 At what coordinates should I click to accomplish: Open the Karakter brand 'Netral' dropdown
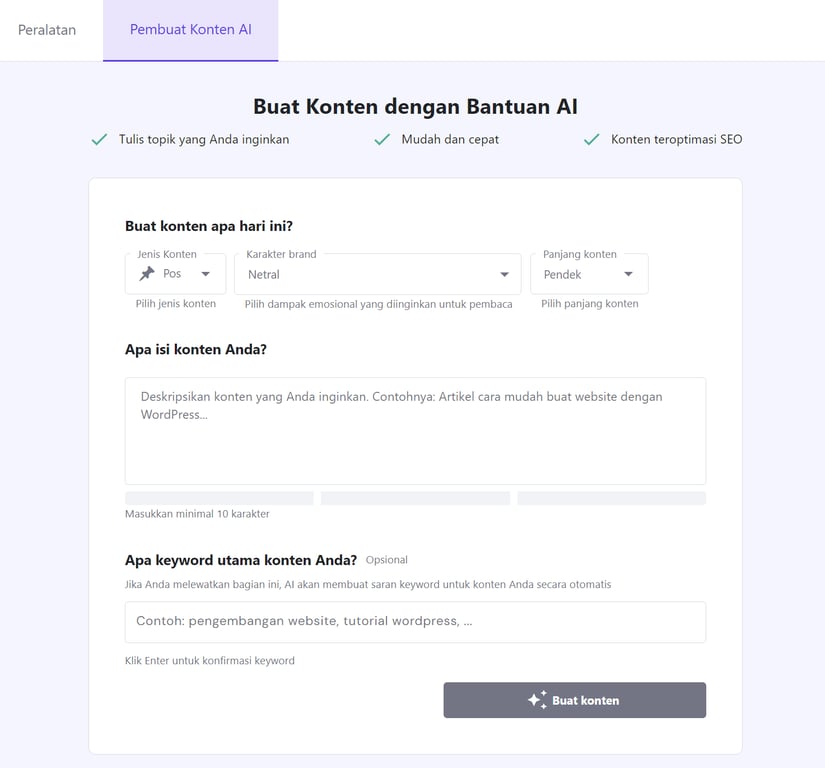(x=377, y=273)
